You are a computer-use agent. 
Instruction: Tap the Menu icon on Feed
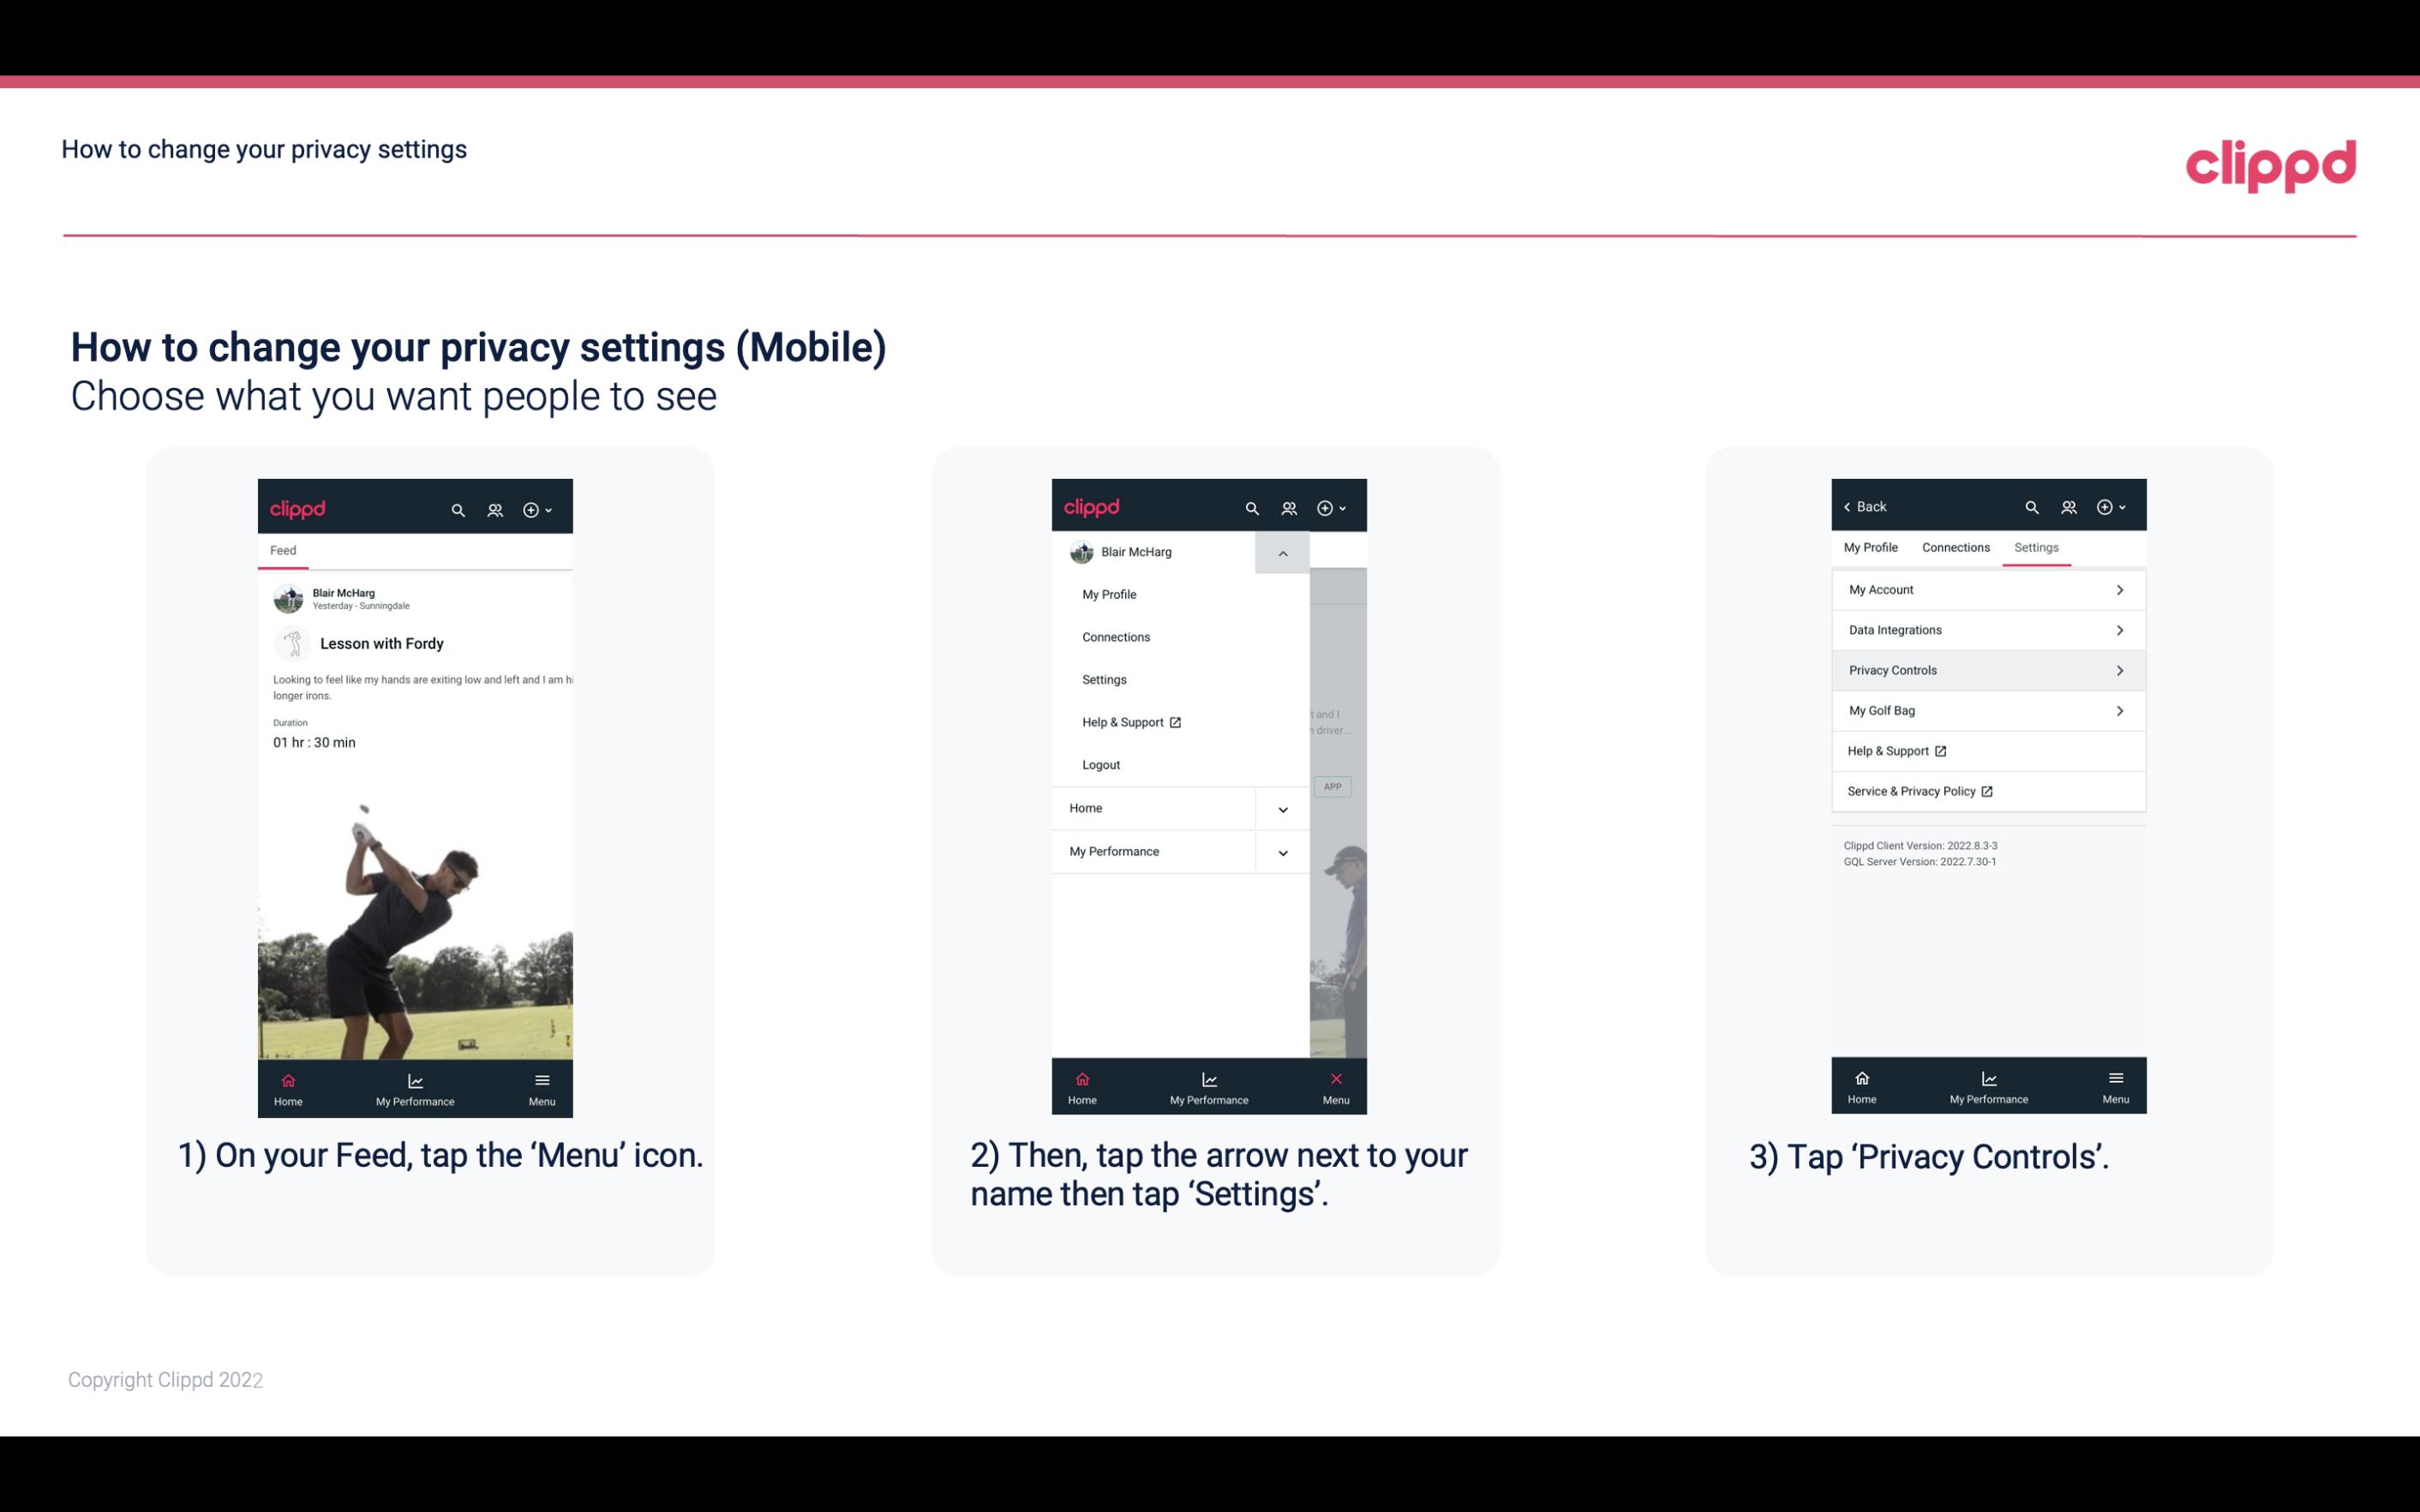click(x=545, y=1087)
